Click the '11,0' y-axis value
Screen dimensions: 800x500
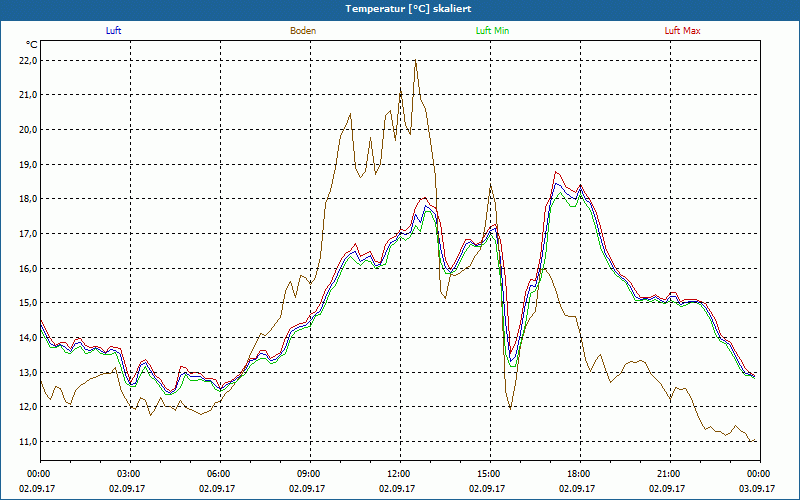[x=29, y=441]
